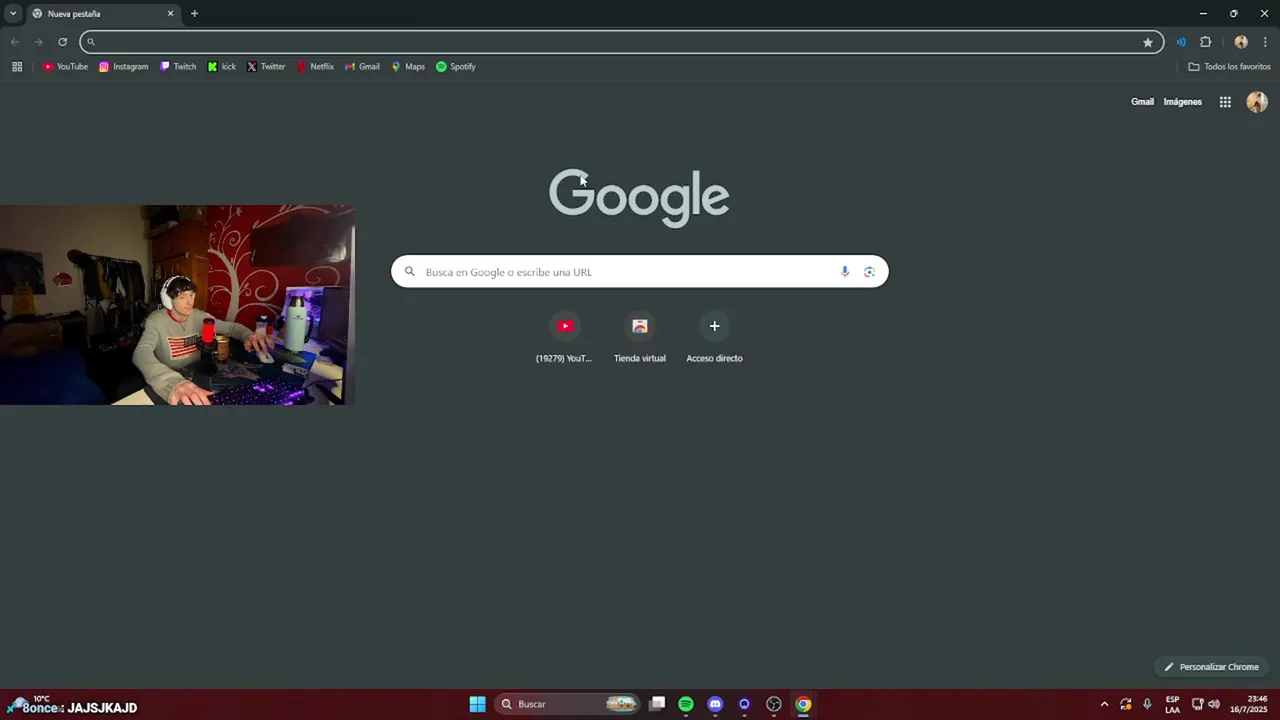Click the Gmail link on Google page
This screenshot has width=1280, height=720.
click(x=1142, y=102)
